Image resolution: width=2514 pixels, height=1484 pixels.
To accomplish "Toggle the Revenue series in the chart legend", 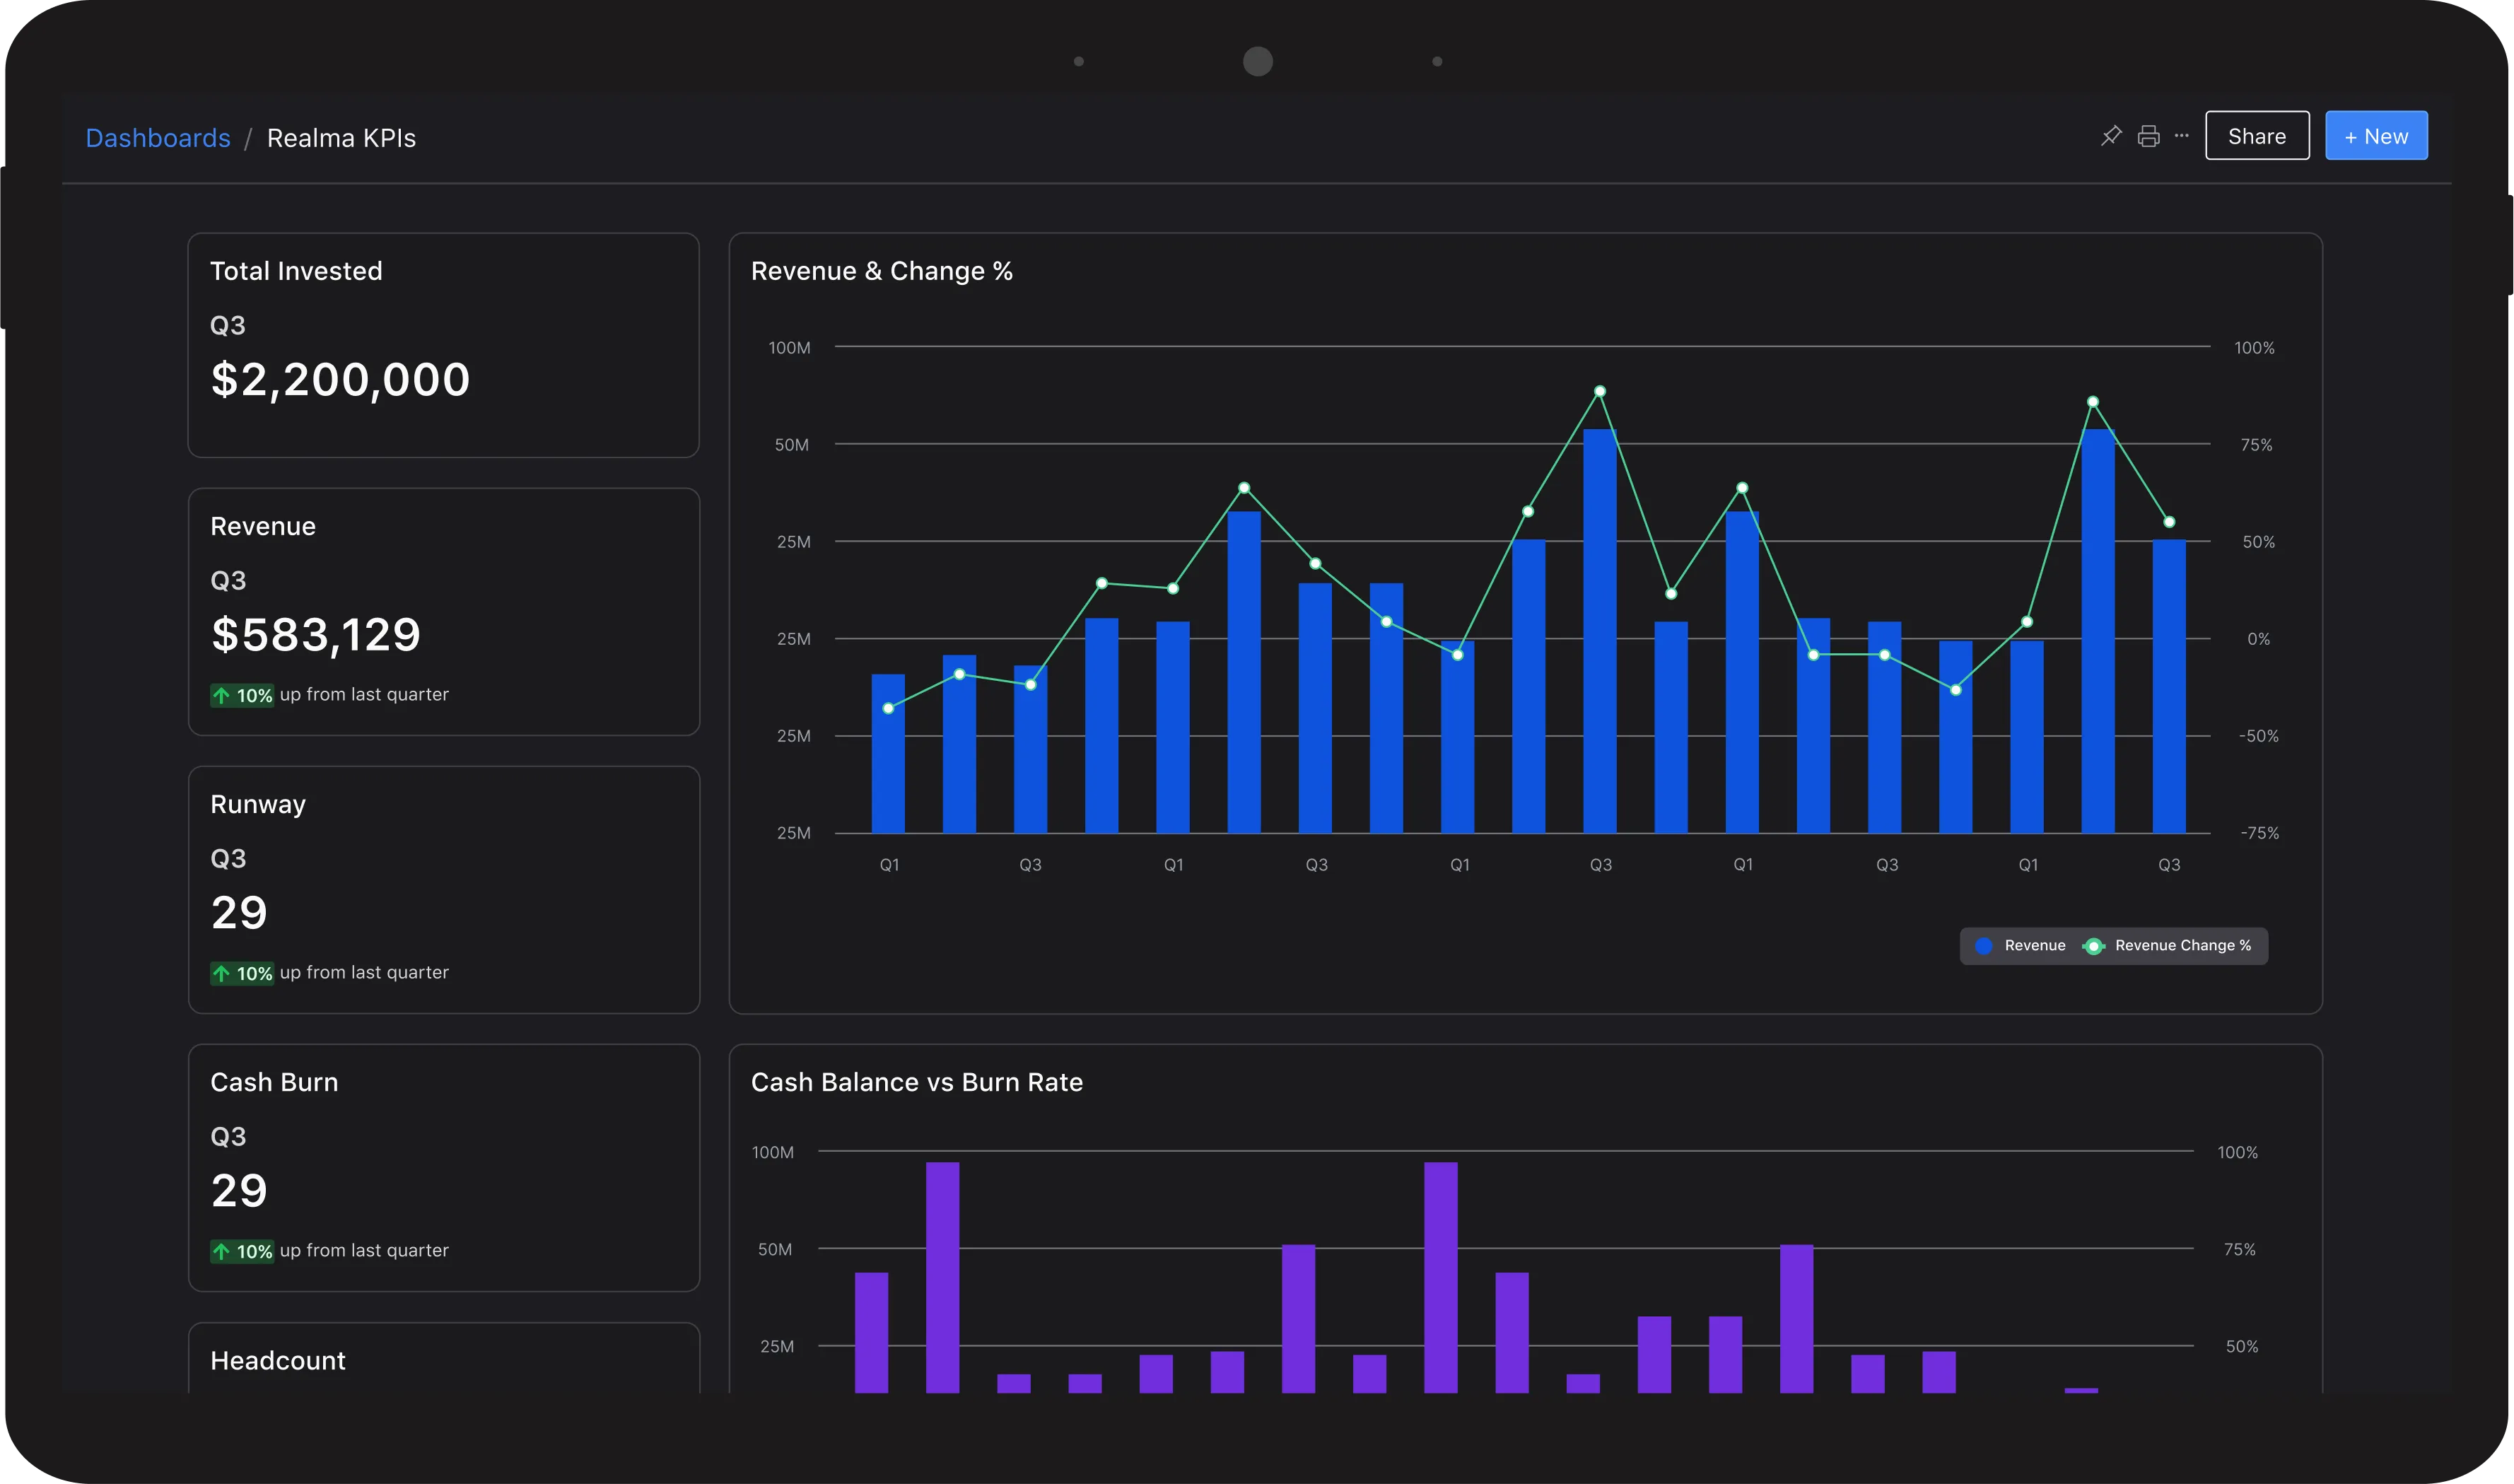I will point(2034,946).
